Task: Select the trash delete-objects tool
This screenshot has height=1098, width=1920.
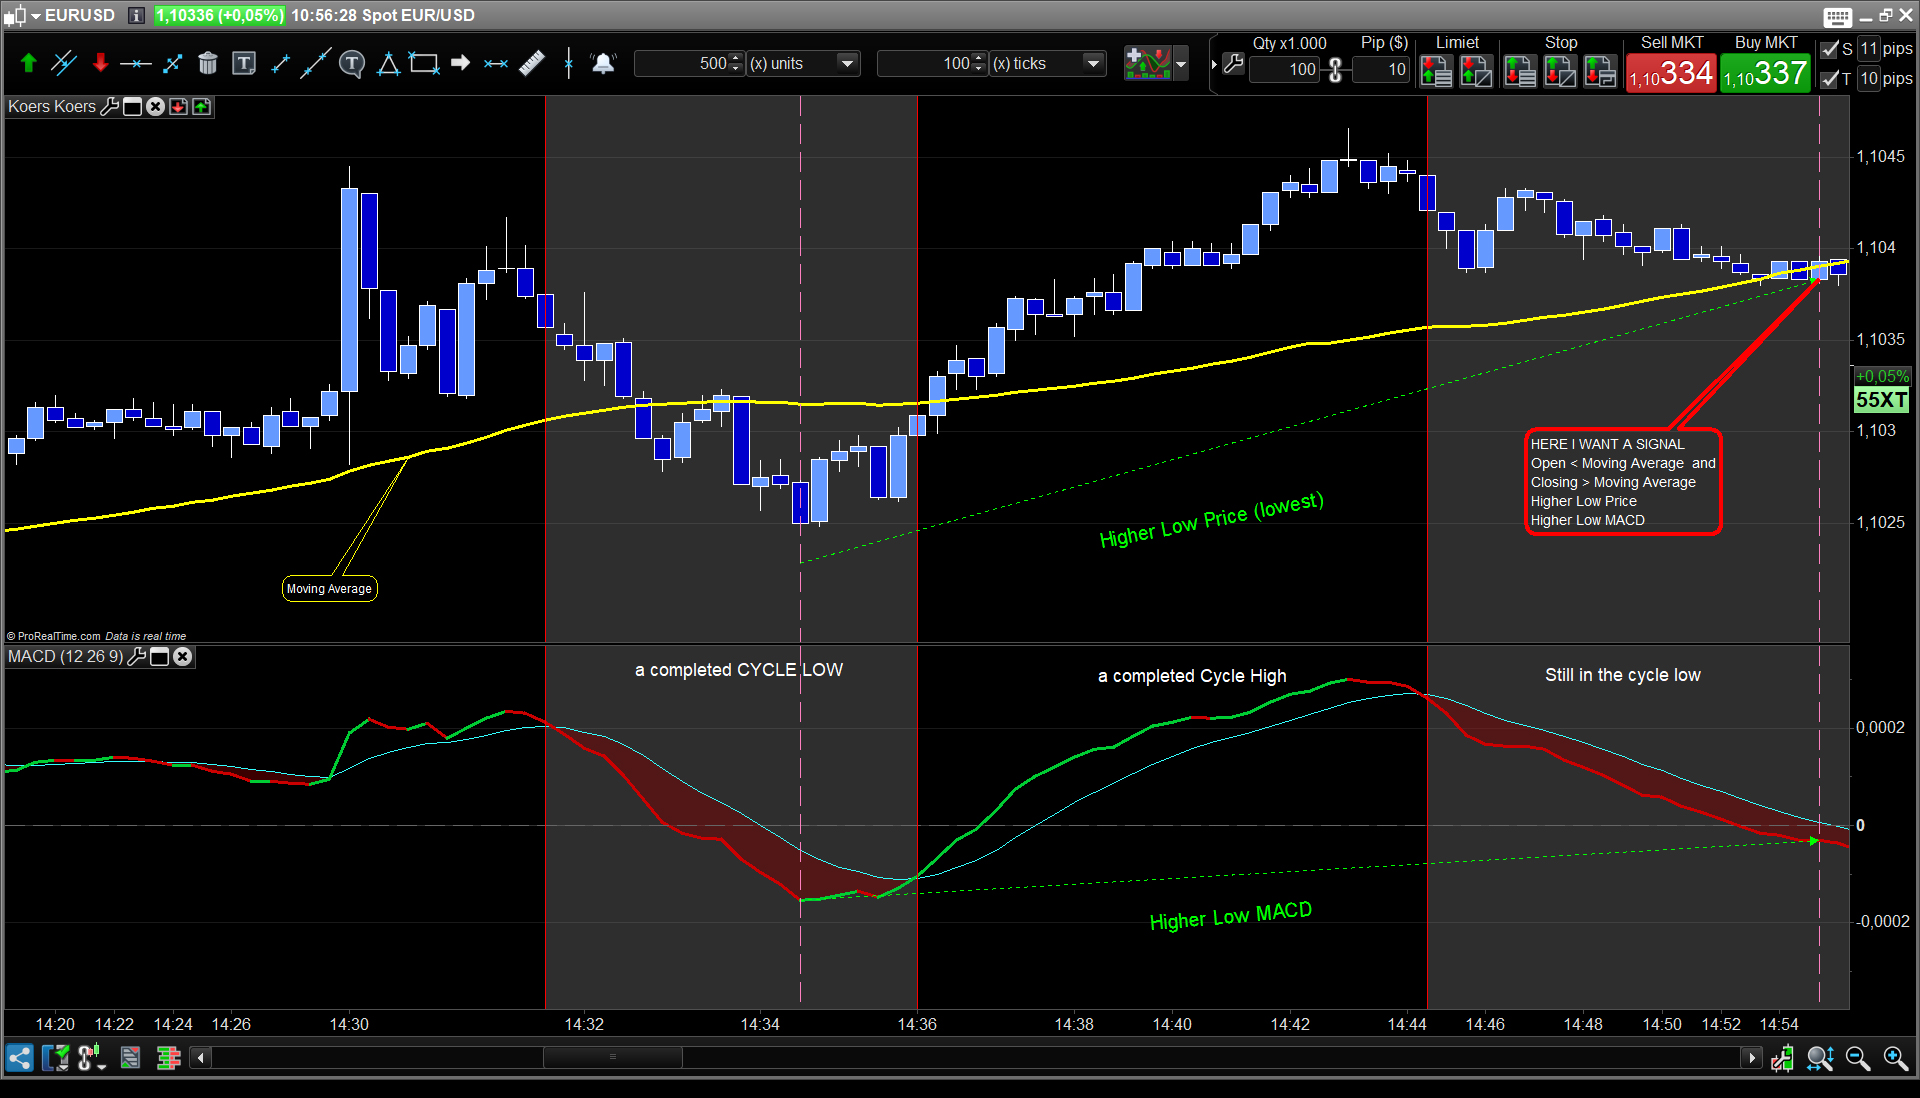Action: 207,64
